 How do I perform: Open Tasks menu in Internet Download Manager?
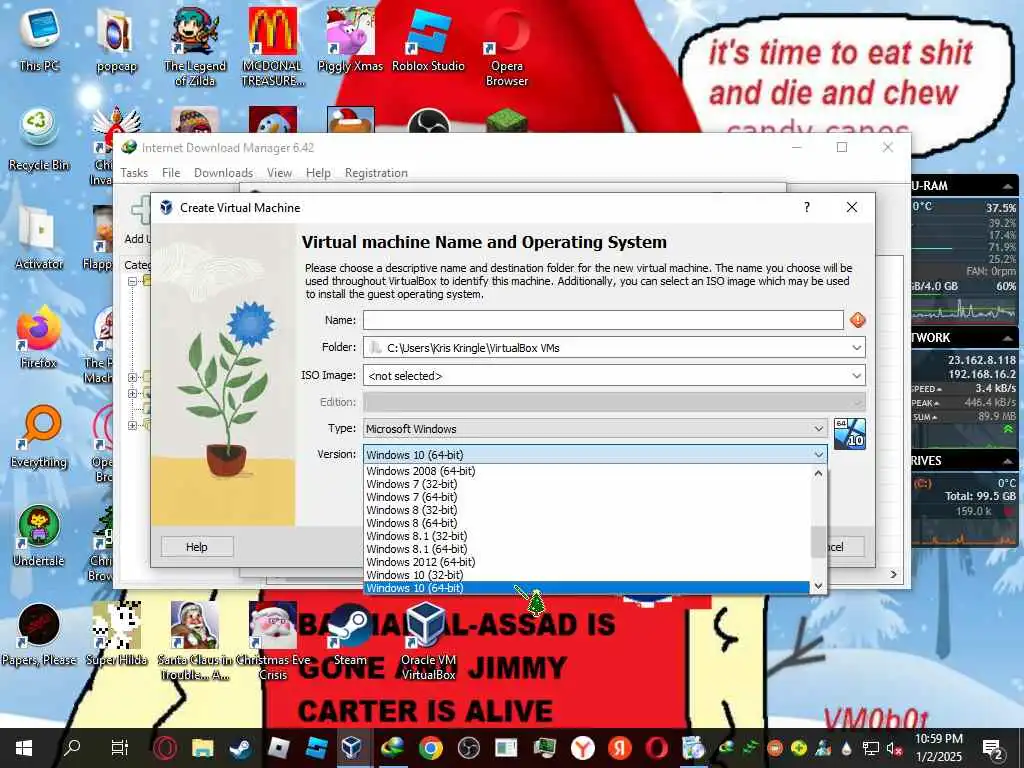click(x=134, y=173)
